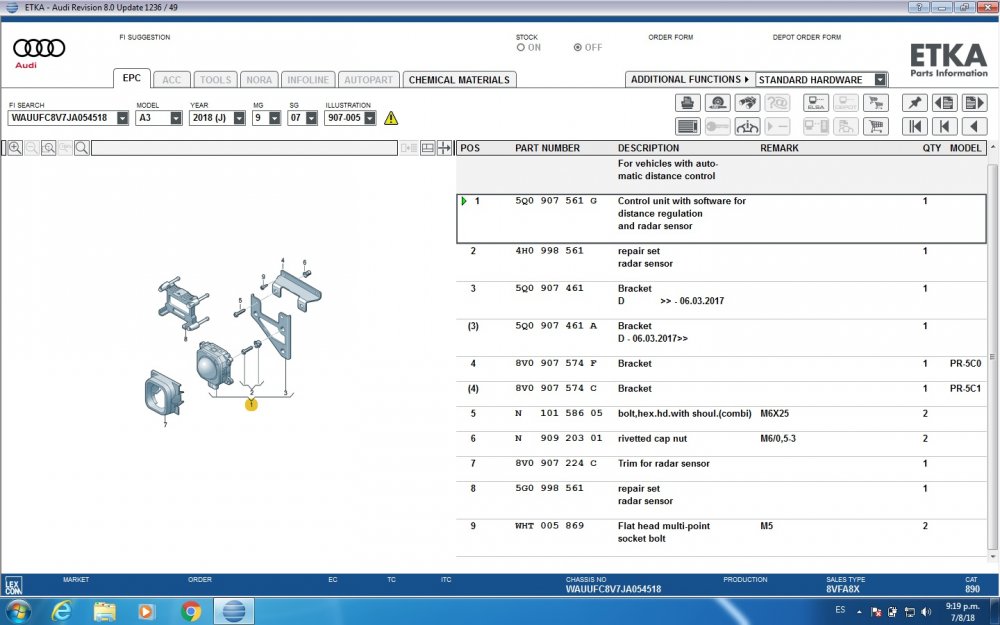This screenshot has width=1000, height=625.
Task: Click the Order Form label
Action: 670,37
